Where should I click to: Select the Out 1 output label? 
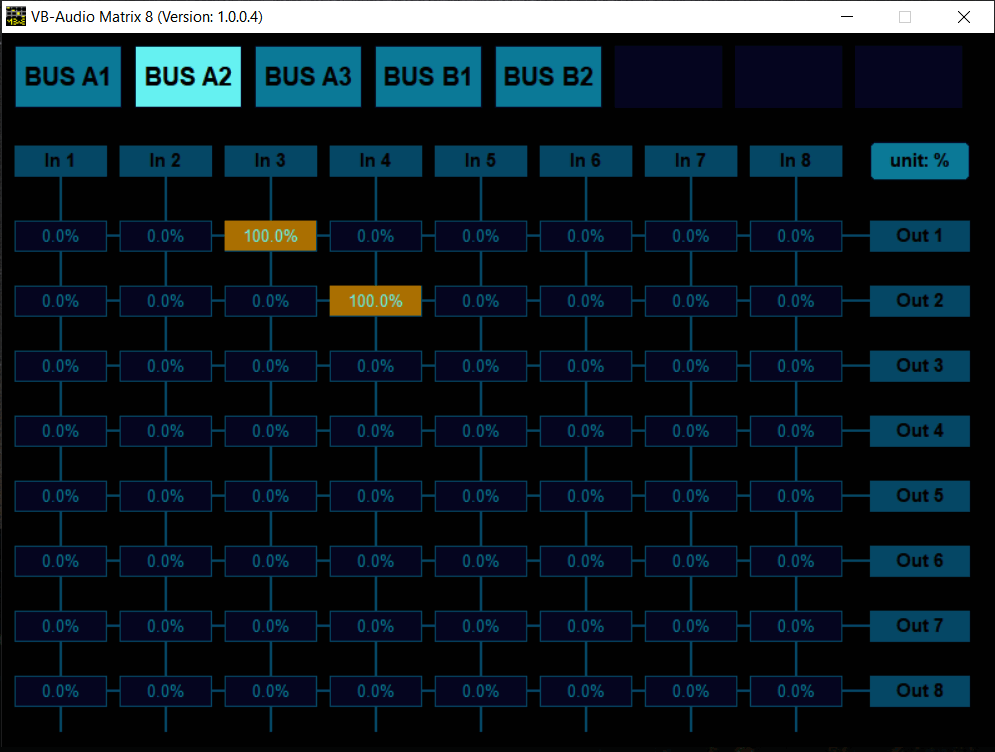(919, 236)
